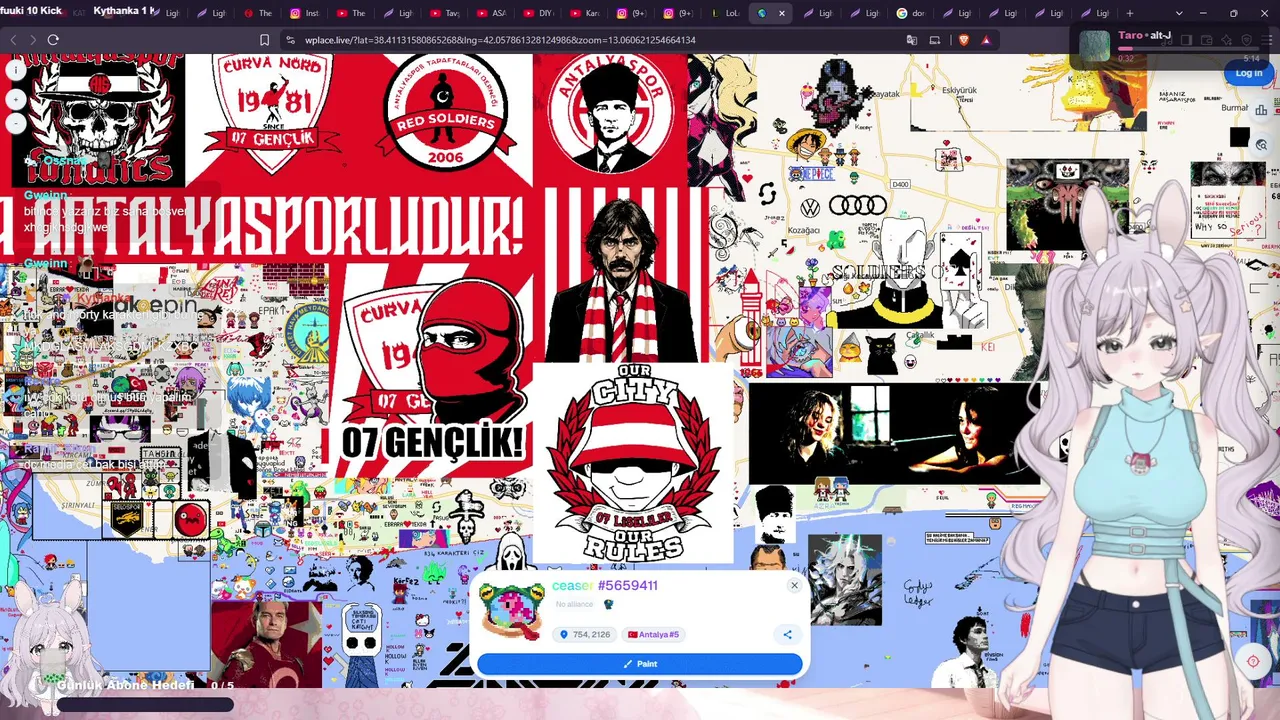Click the username 'ceaser #5659411'
Screen dimensions: 1280x720
click(x=604, y=586)
